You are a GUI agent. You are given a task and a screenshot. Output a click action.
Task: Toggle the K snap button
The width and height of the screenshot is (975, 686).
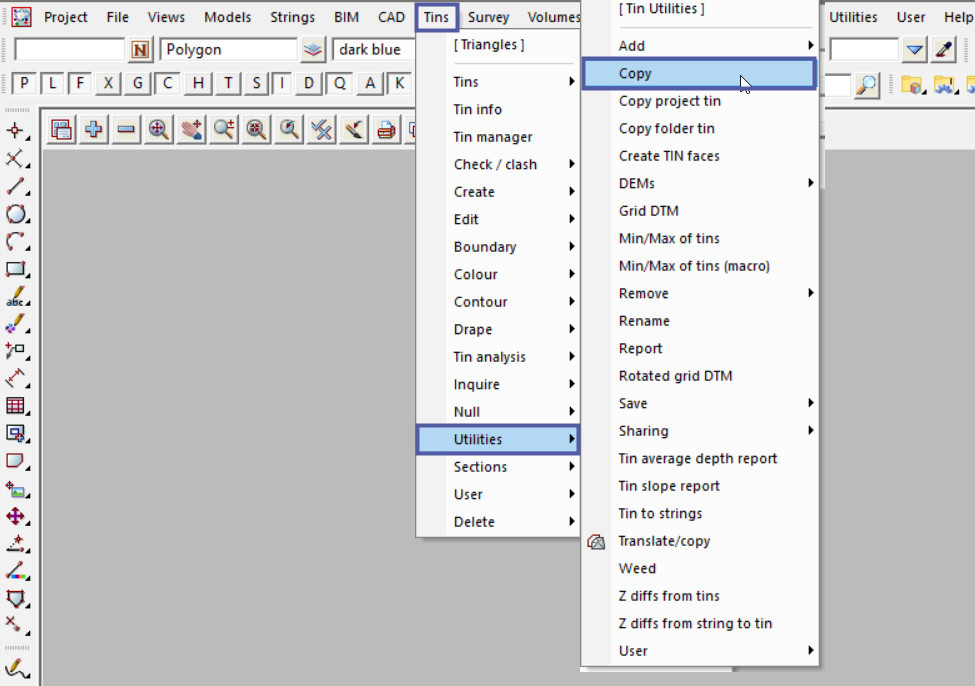pos(400,83)
